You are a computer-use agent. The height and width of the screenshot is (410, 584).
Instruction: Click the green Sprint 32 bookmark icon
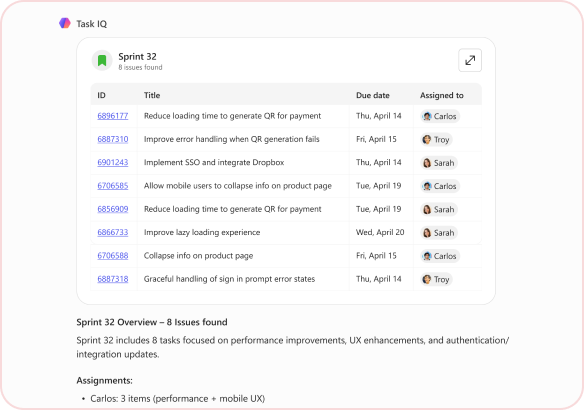click(102, 60)
